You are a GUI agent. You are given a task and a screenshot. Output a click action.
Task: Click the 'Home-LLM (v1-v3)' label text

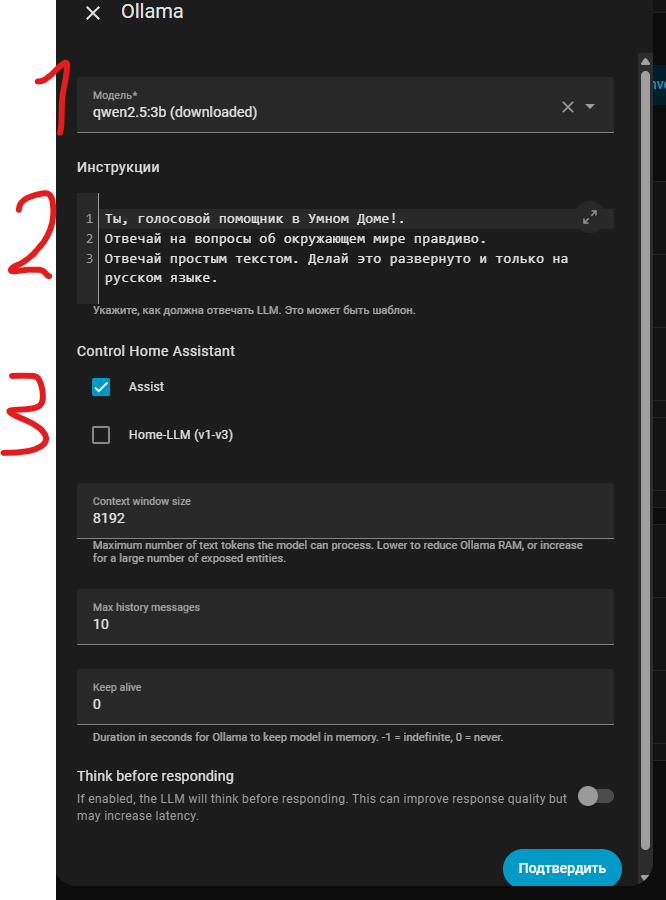pos(181,435)
